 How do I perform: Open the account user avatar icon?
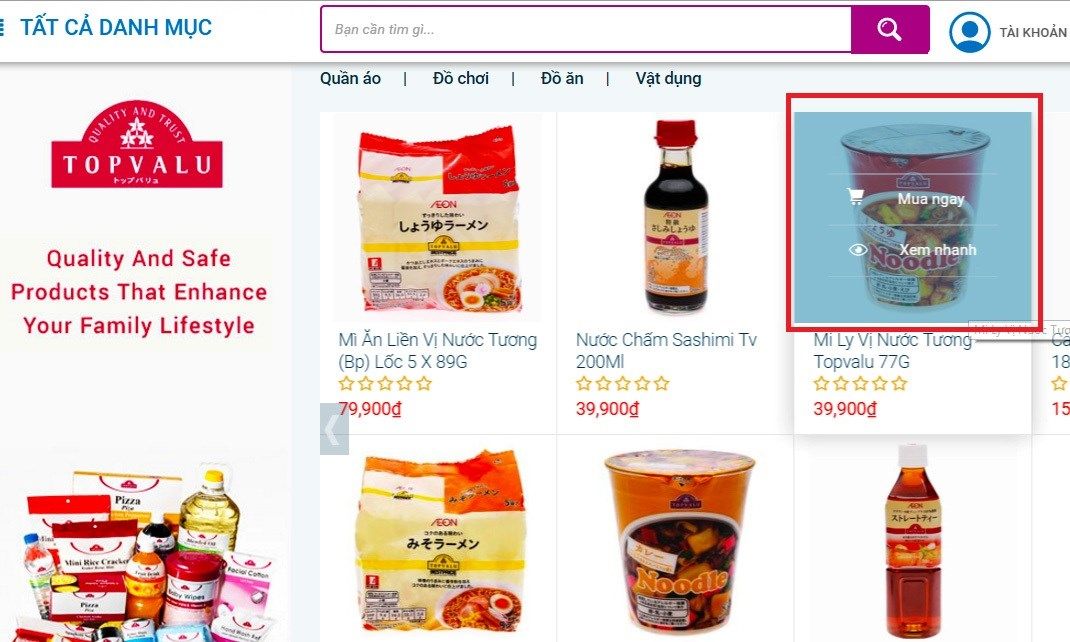coord(969,32)
